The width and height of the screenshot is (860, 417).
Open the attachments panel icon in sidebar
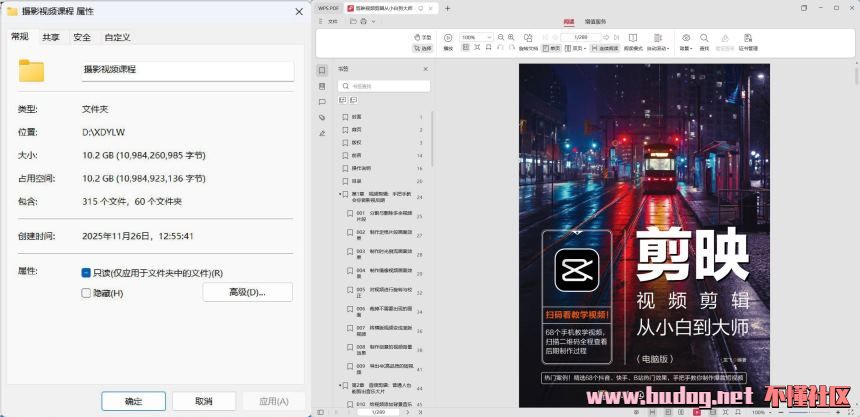point(322,117)
